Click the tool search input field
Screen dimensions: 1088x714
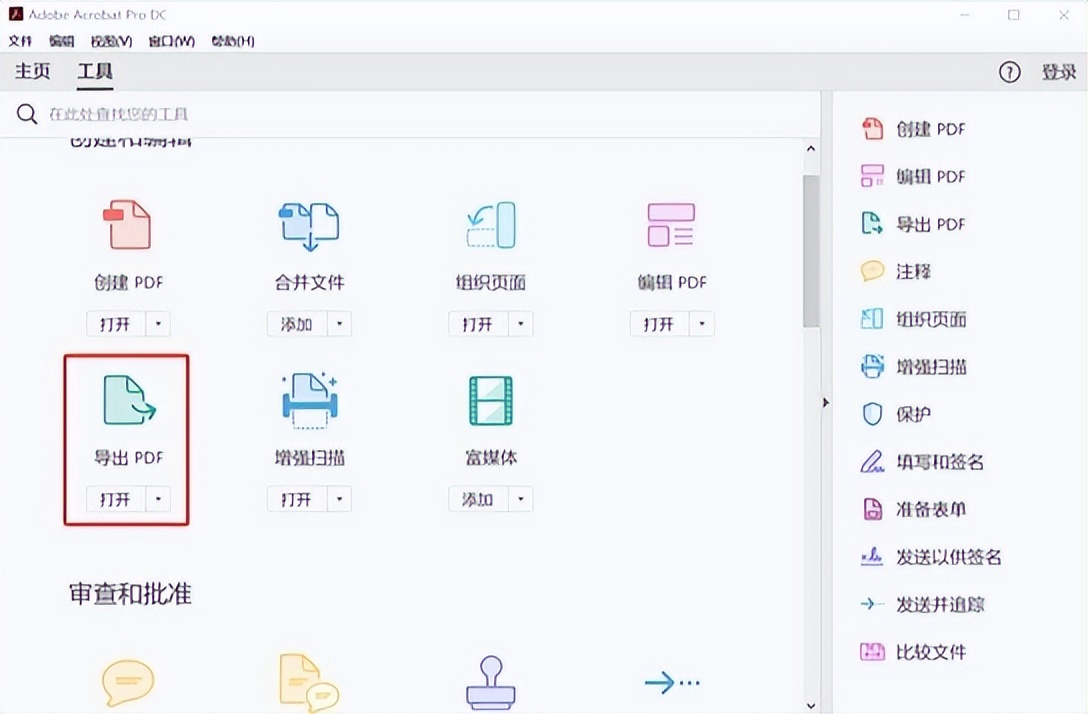400,114
